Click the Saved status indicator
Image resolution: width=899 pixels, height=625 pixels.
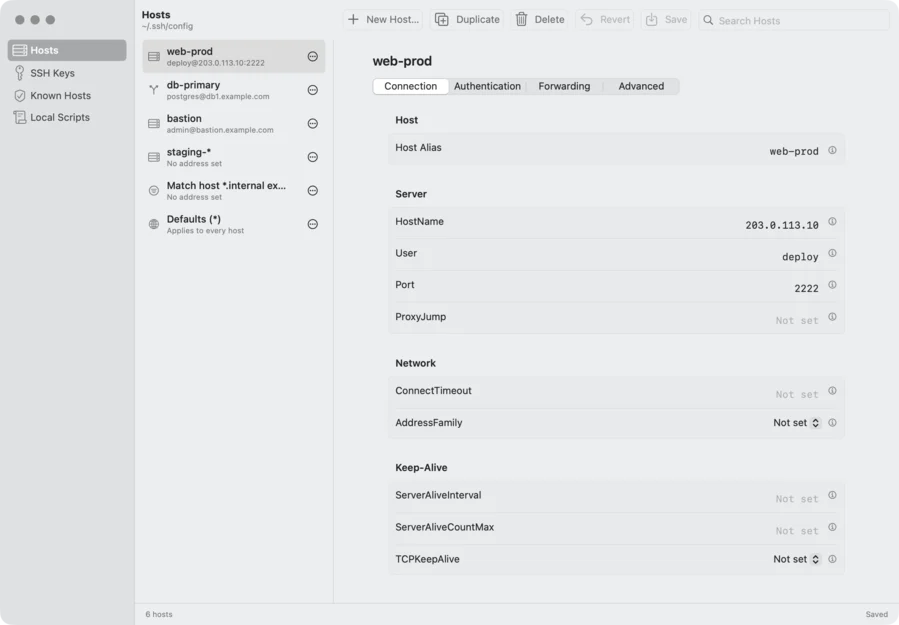click(877, 614)
